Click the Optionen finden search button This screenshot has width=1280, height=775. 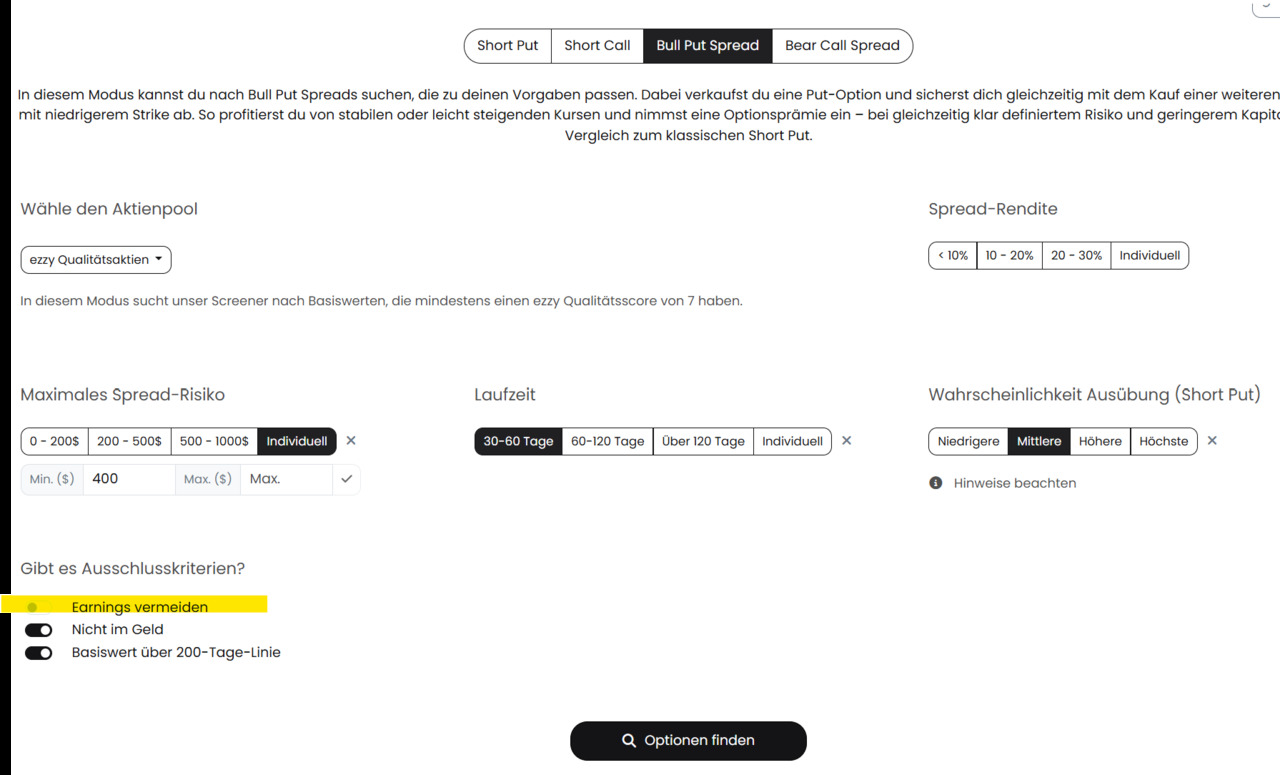tap(688, 741)
